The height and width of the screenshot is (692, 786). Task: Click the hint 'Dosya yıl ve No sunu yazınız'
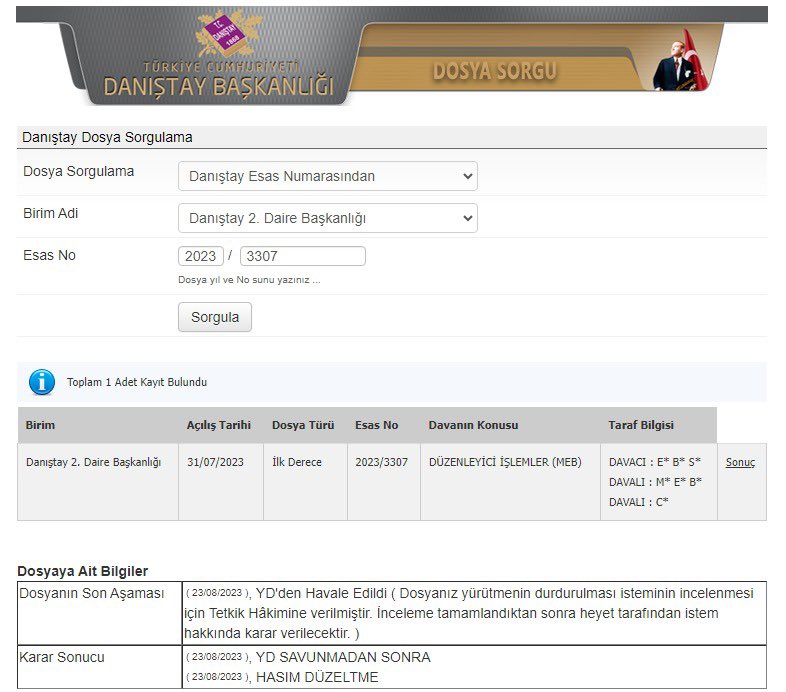[249, 280]
